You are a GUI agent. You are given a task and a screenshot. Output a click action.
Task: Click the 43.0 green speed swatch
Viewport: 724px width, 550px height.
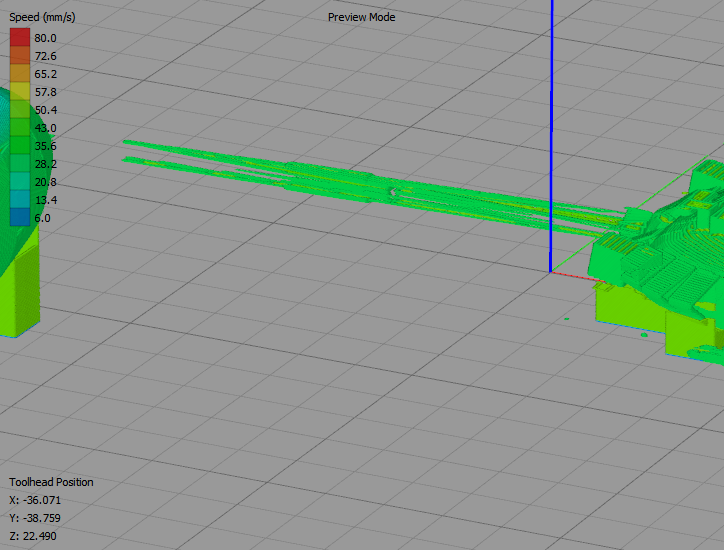[20, 127]
